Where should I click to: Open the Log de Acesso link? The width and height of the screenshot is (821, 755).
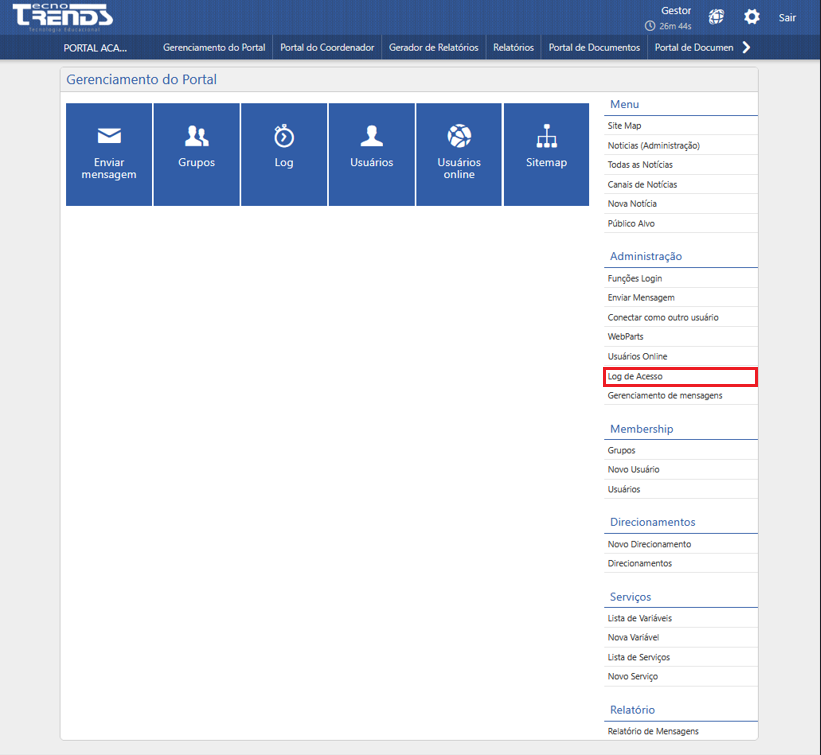tap(636, 376)
